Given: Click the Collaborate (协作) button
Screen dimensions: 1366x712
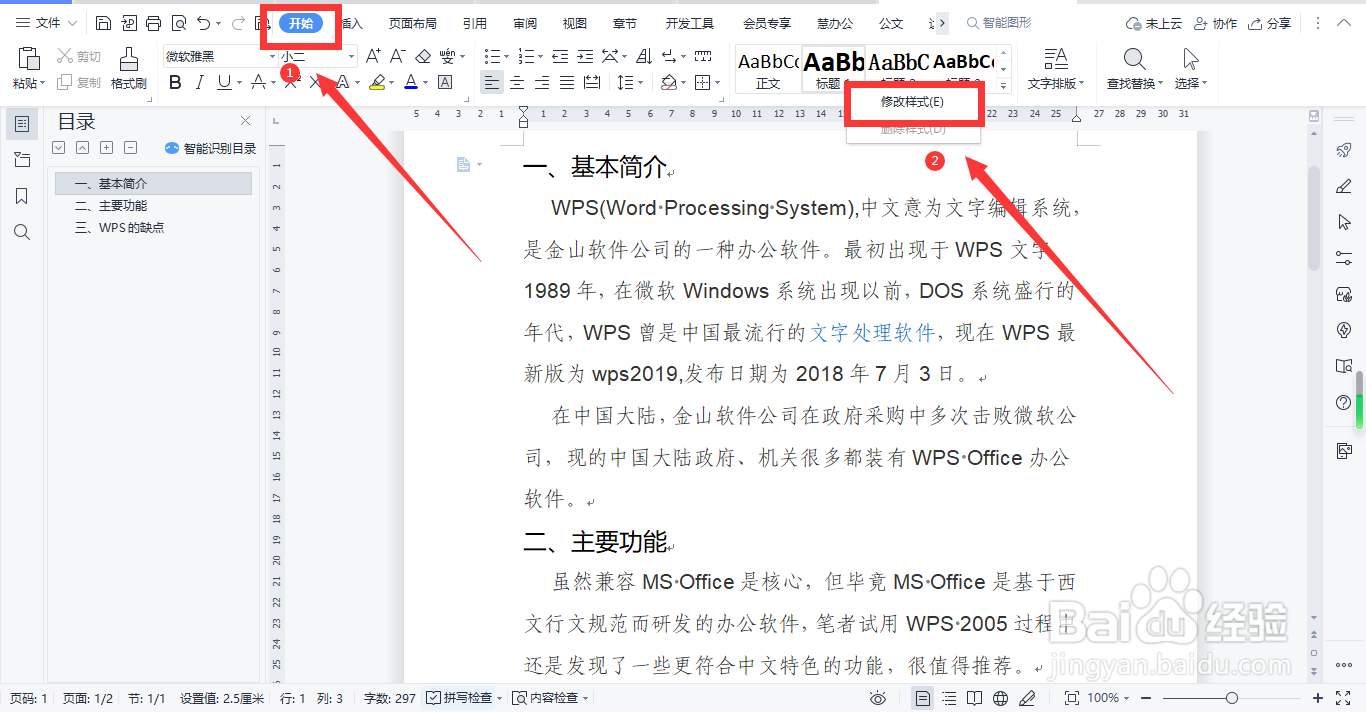Looking at the screenshot, I should click(1216, 23).
